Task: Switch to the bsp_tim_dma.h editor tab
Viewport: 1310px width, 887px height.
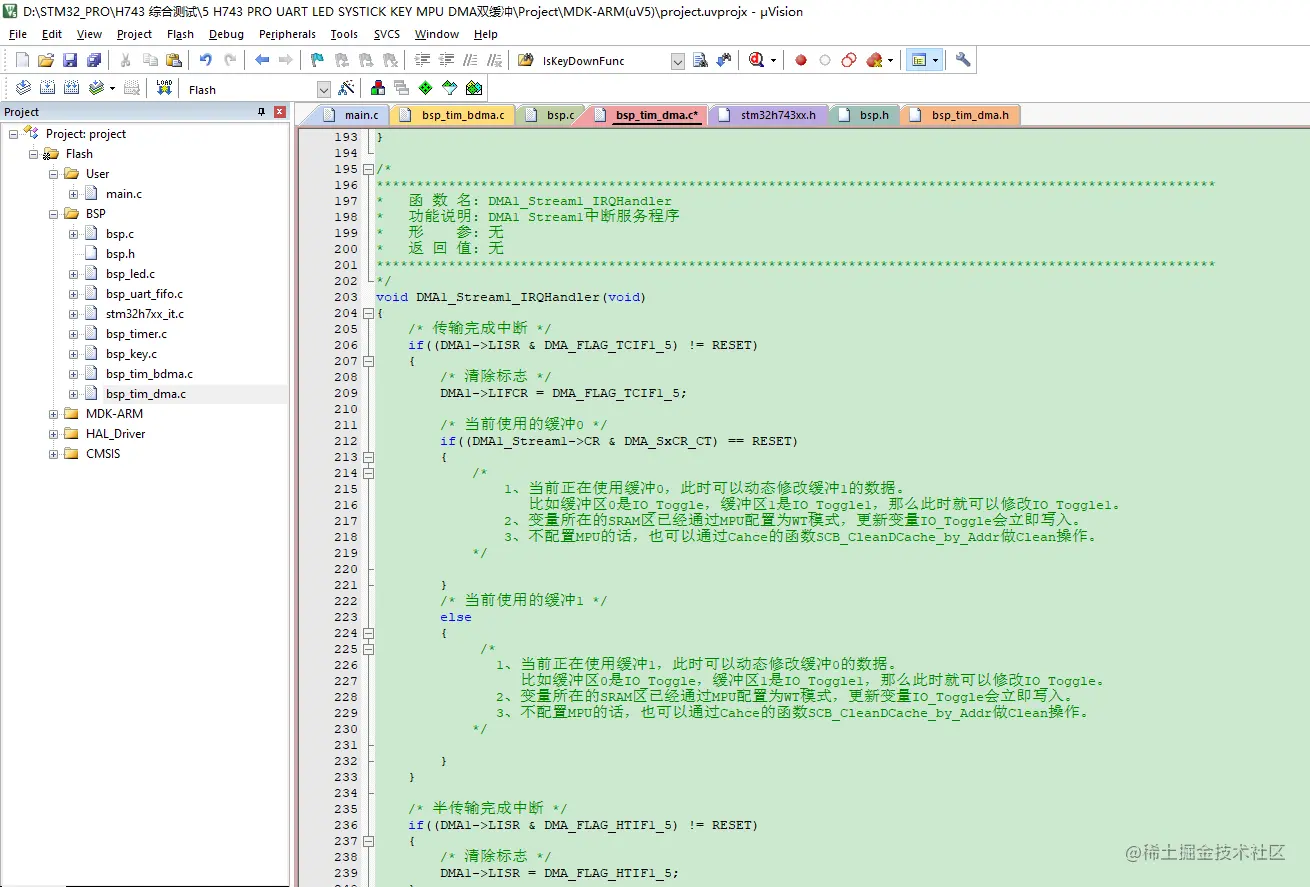Action: point(960,115)
